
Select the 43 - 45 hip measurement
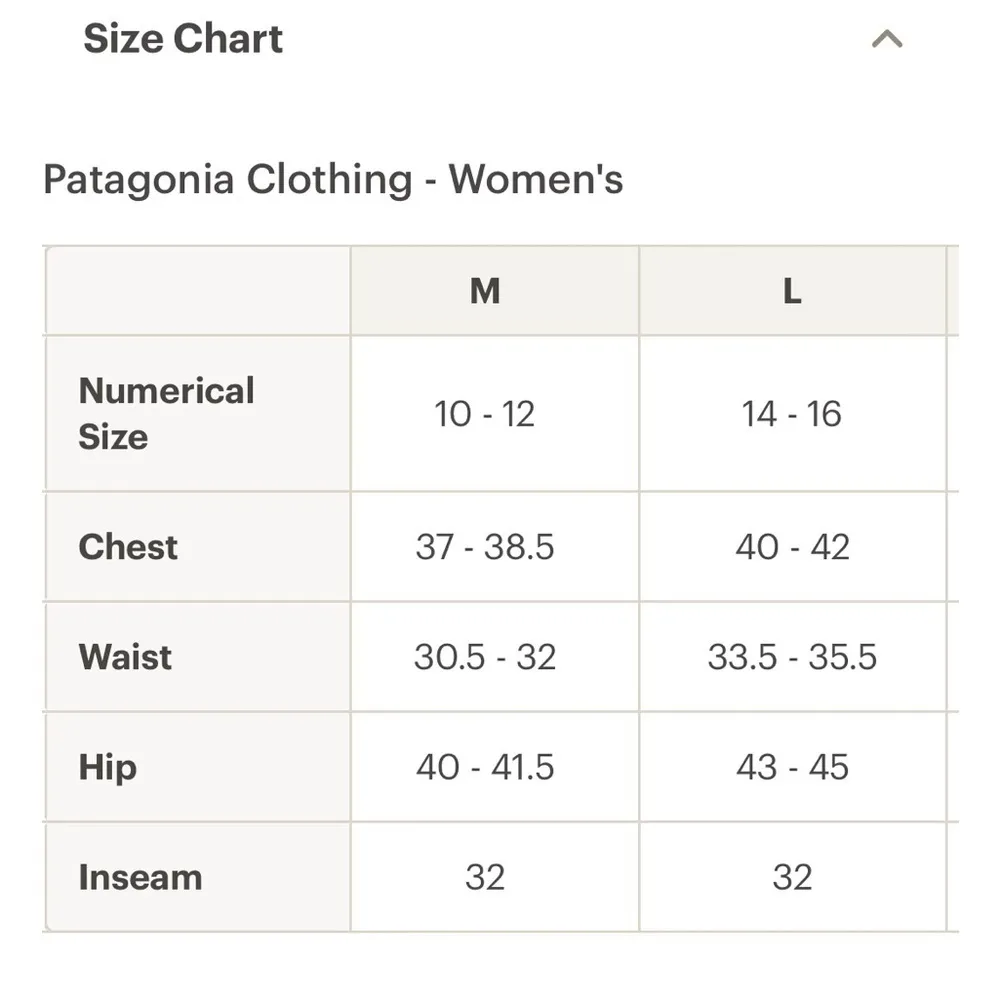(x=792, y=767)
